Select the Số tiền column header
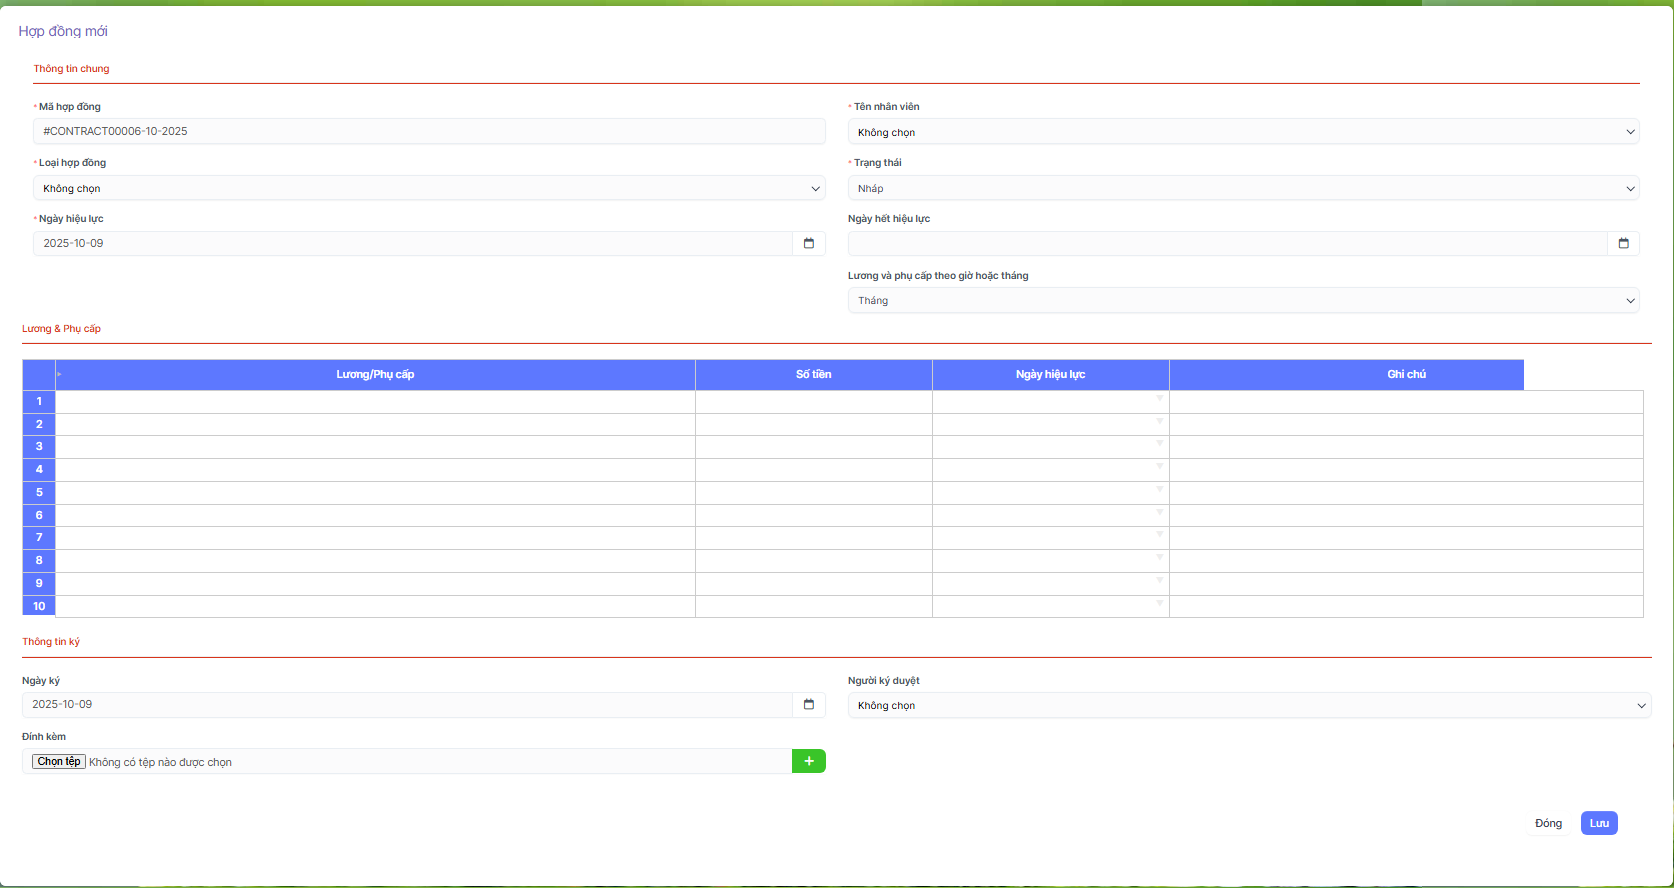 coord(813,374)
